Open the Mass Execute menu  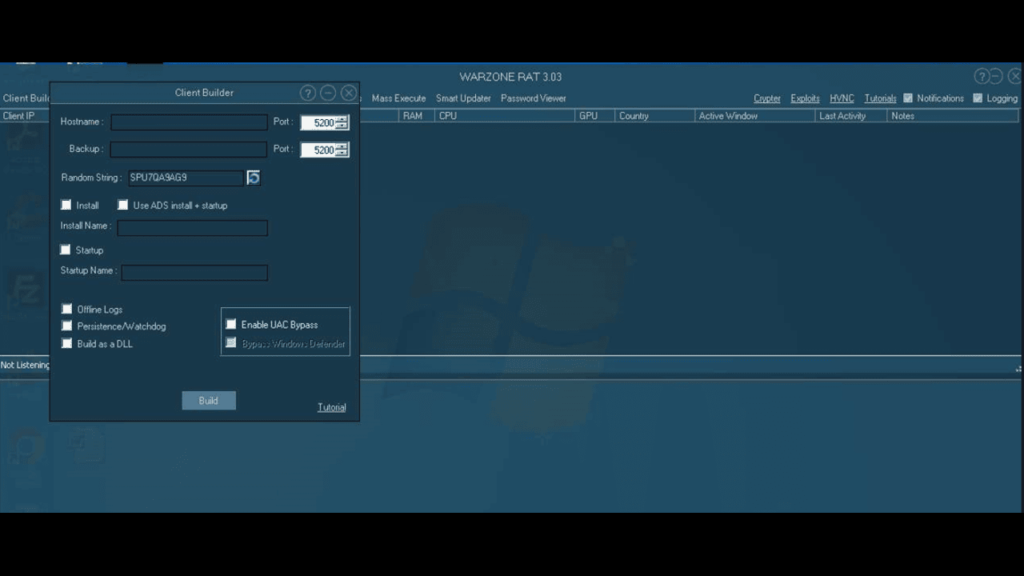click(398, 98)
